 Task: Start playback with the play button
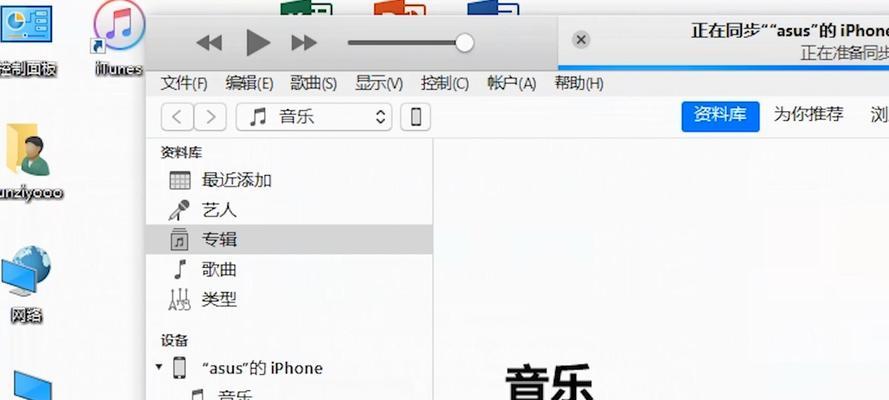point(258,42)
